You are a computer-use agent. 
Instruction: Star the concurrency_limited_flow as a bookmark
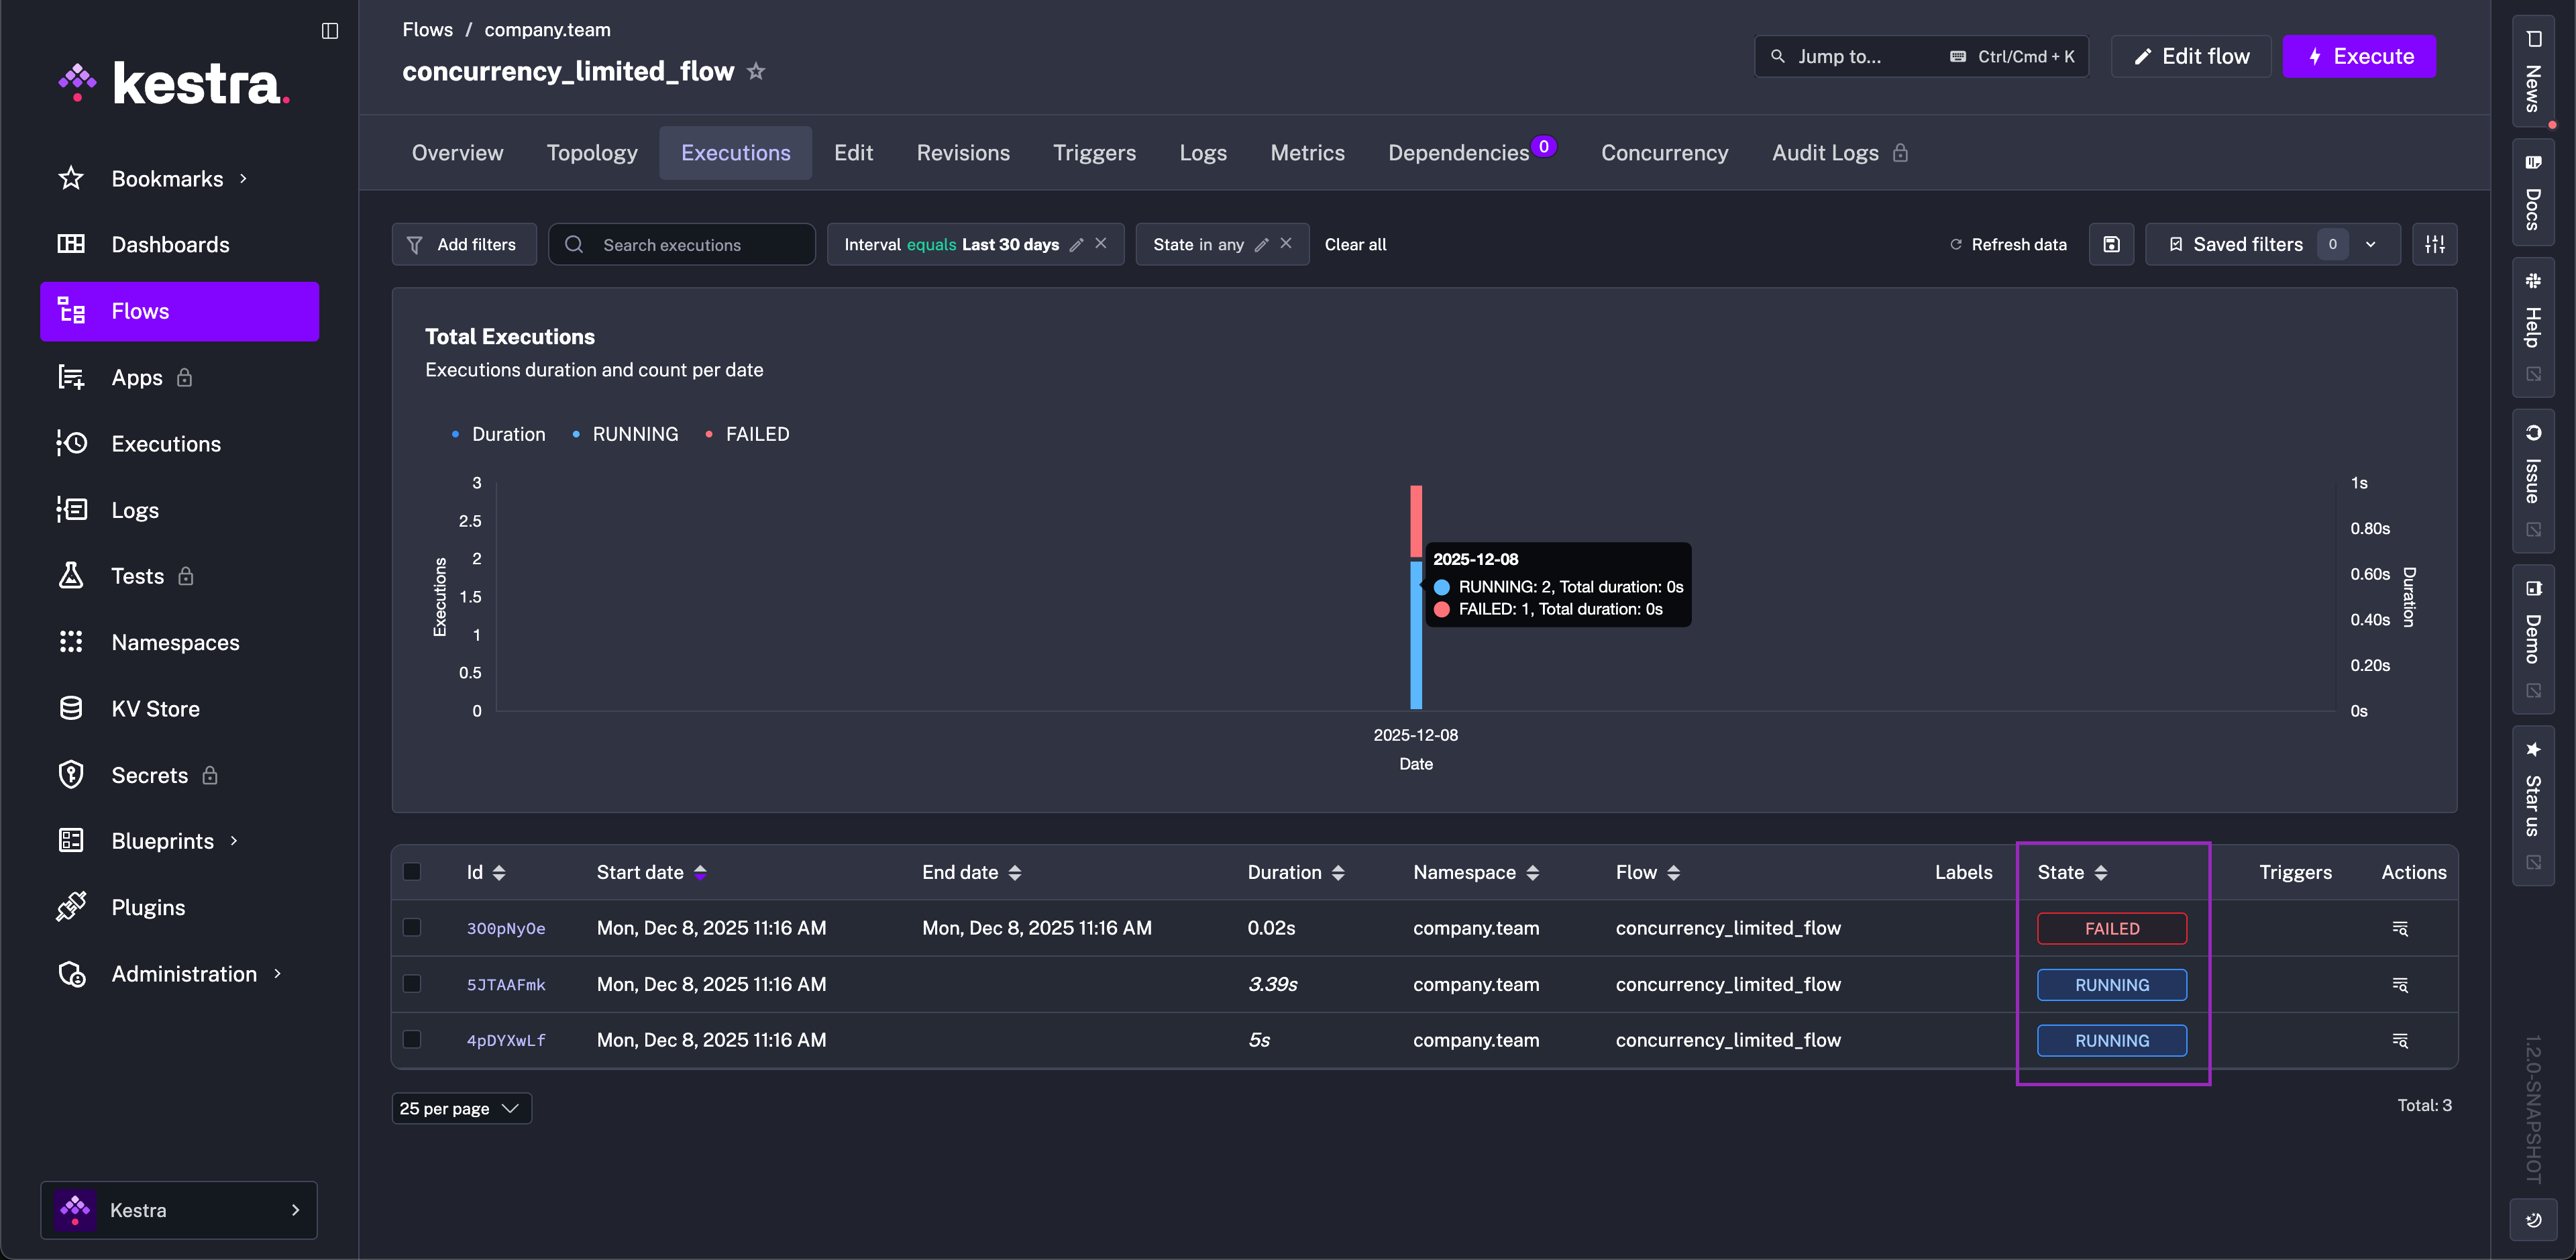(x=756, y=71)
